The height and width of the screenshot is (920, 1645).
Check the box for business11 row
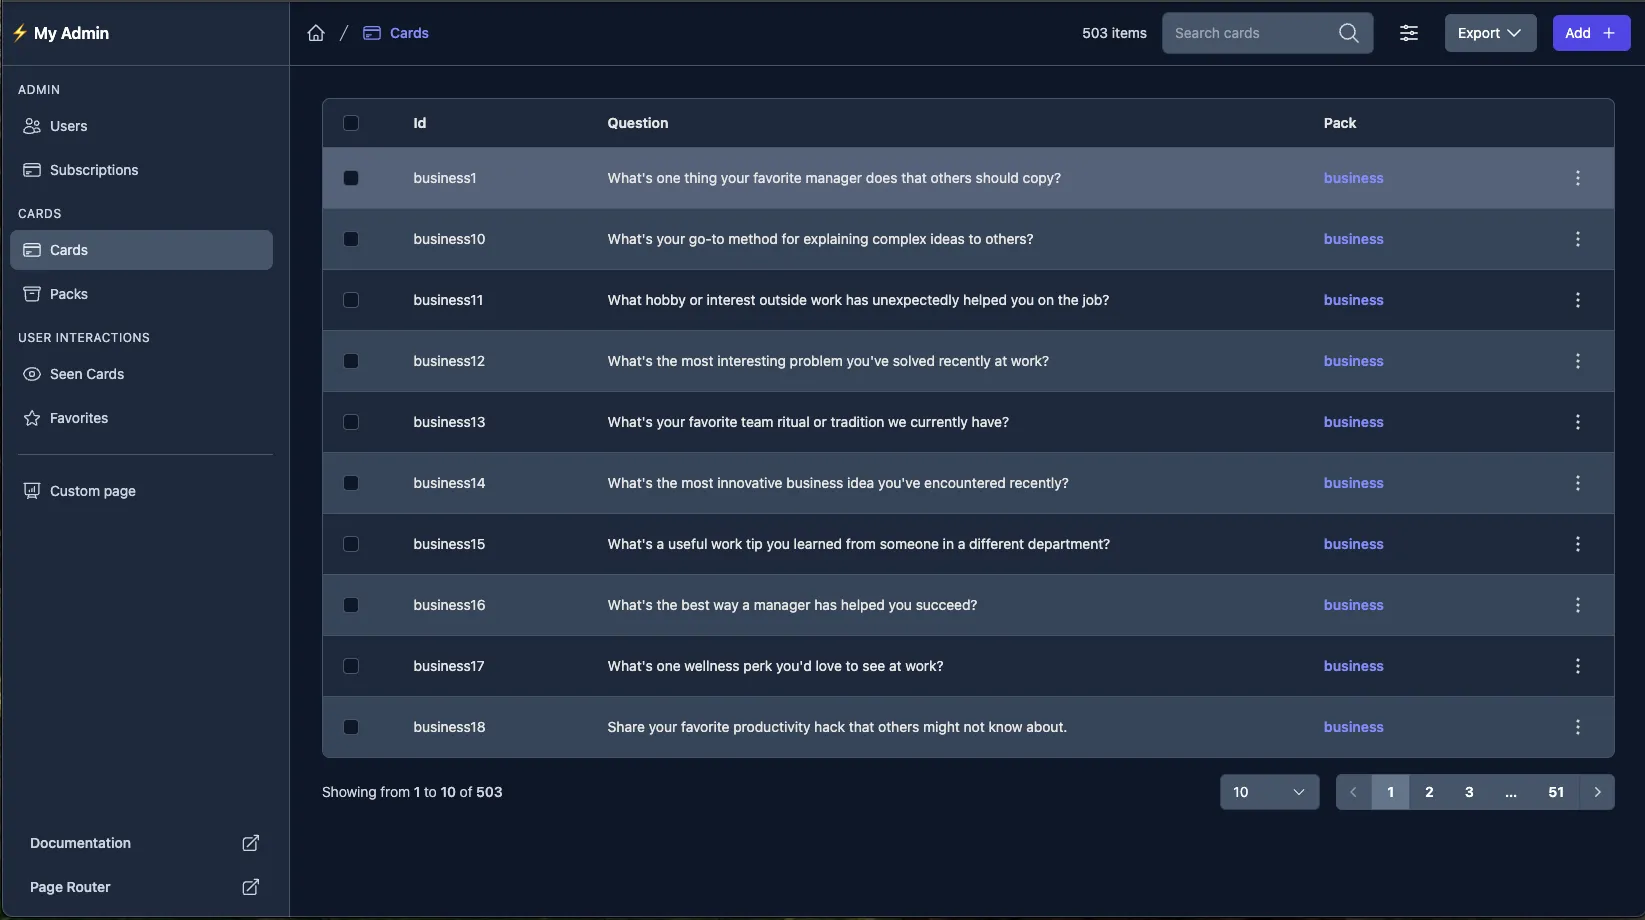click(351, 300)
